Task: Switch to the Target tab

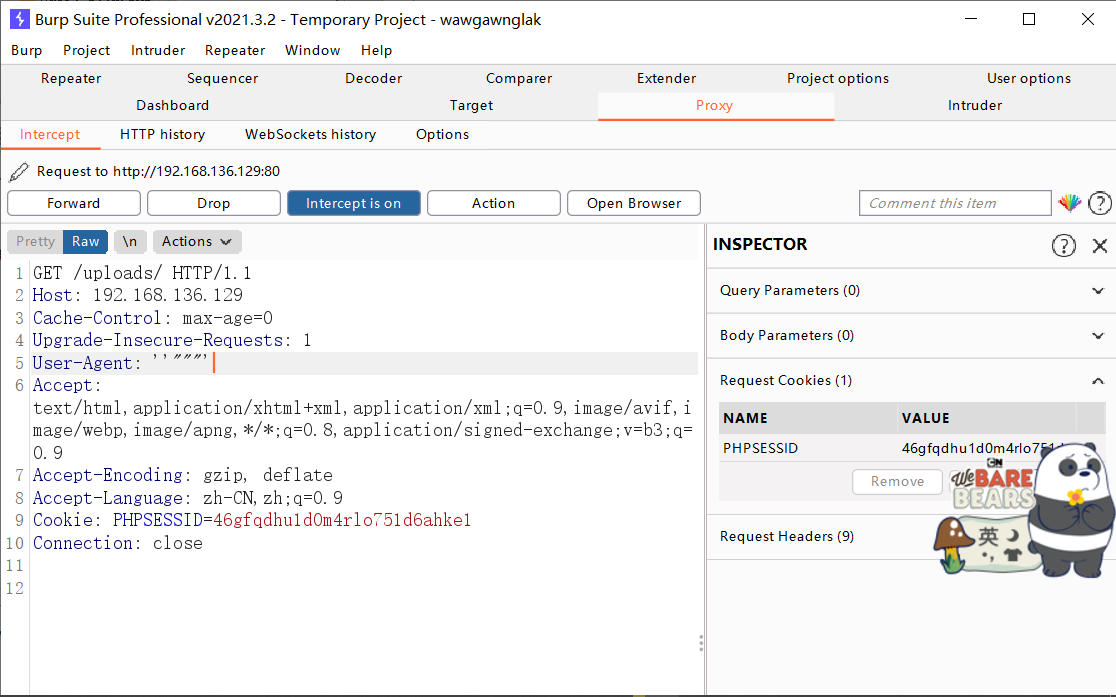Action: coord(471,105)
